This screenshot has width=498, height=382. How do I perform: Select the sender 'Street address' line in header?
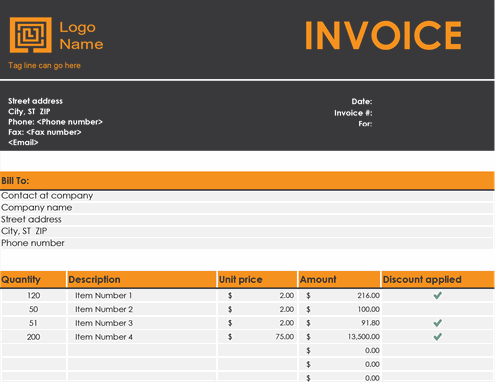(x=35, y=101)
